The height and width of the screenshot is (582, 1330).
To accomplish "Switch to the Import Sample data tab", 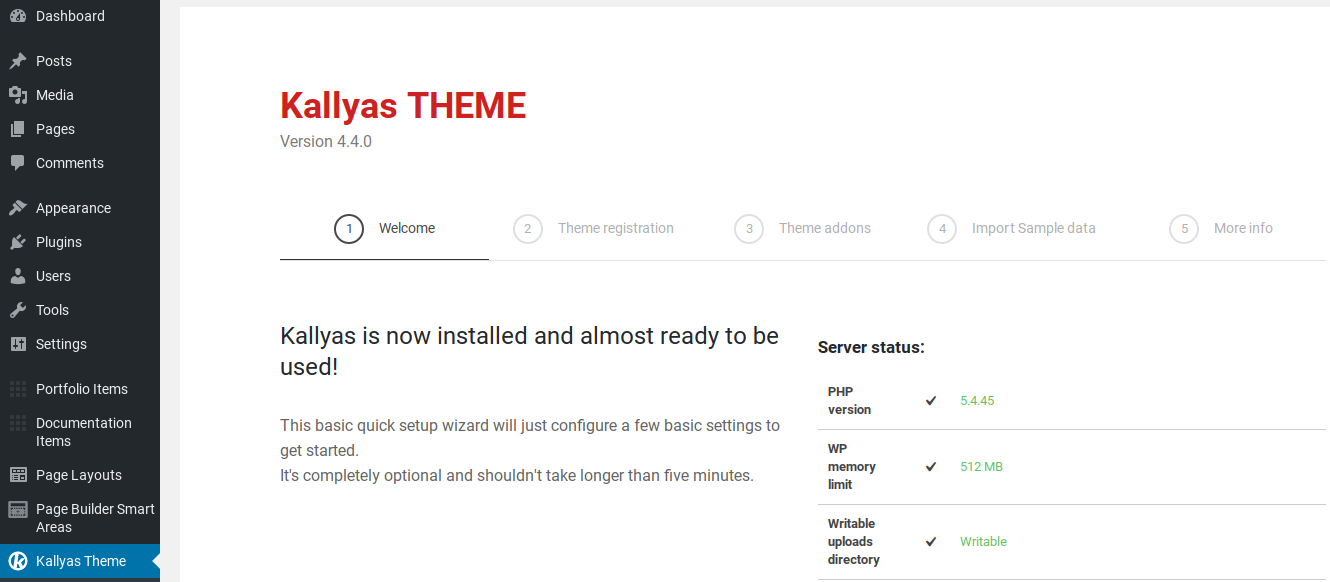I will [x=1011, y=229].
